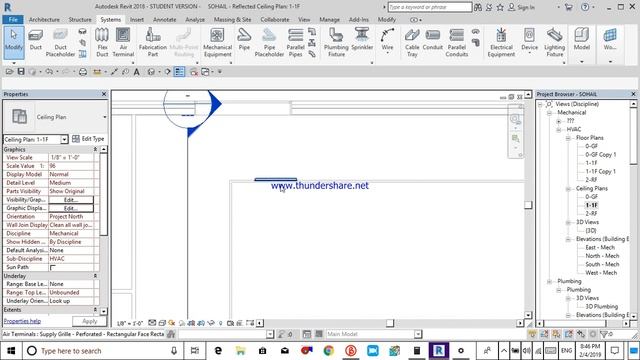Open the 0-GF floor plan view
Viewport: 640px width, 360px height.
click(591, 146)
